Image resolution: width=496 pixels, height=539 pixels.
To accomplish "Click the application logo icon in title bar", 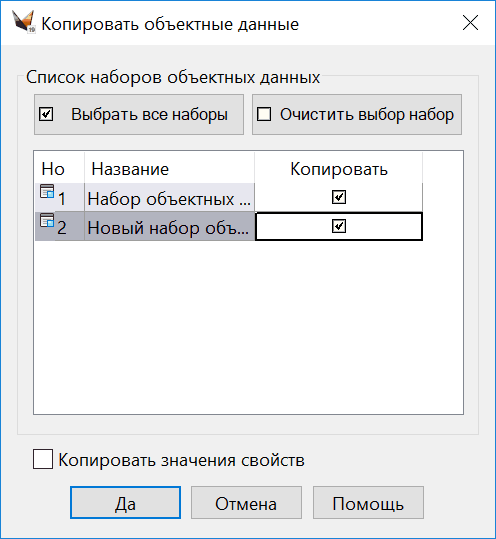I will pyautogui.click(x=24, y=22).
